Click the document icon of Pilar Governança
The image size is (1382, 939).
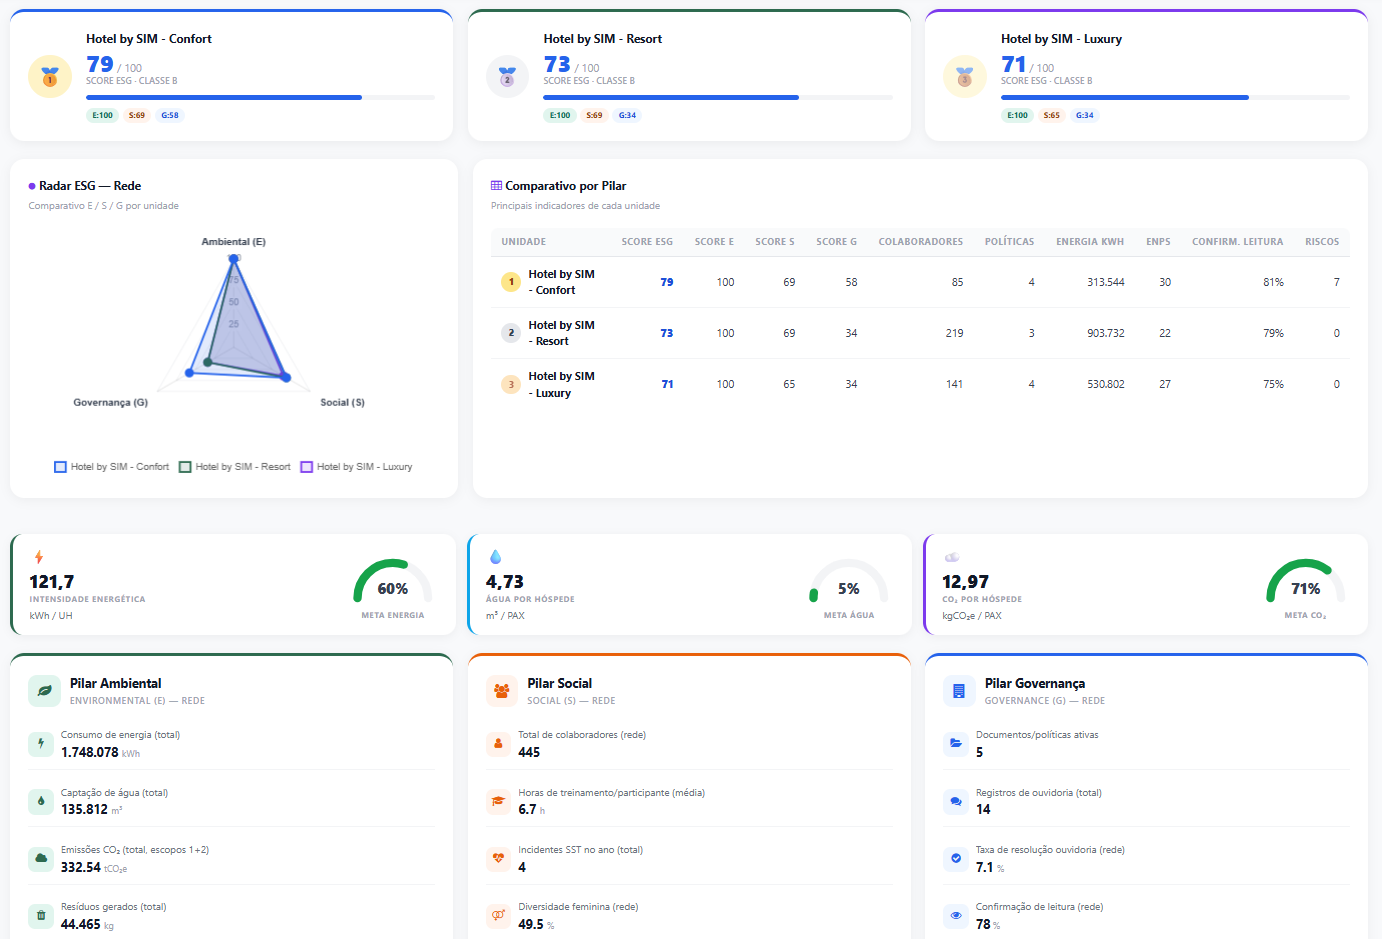(x=959, y=691)
